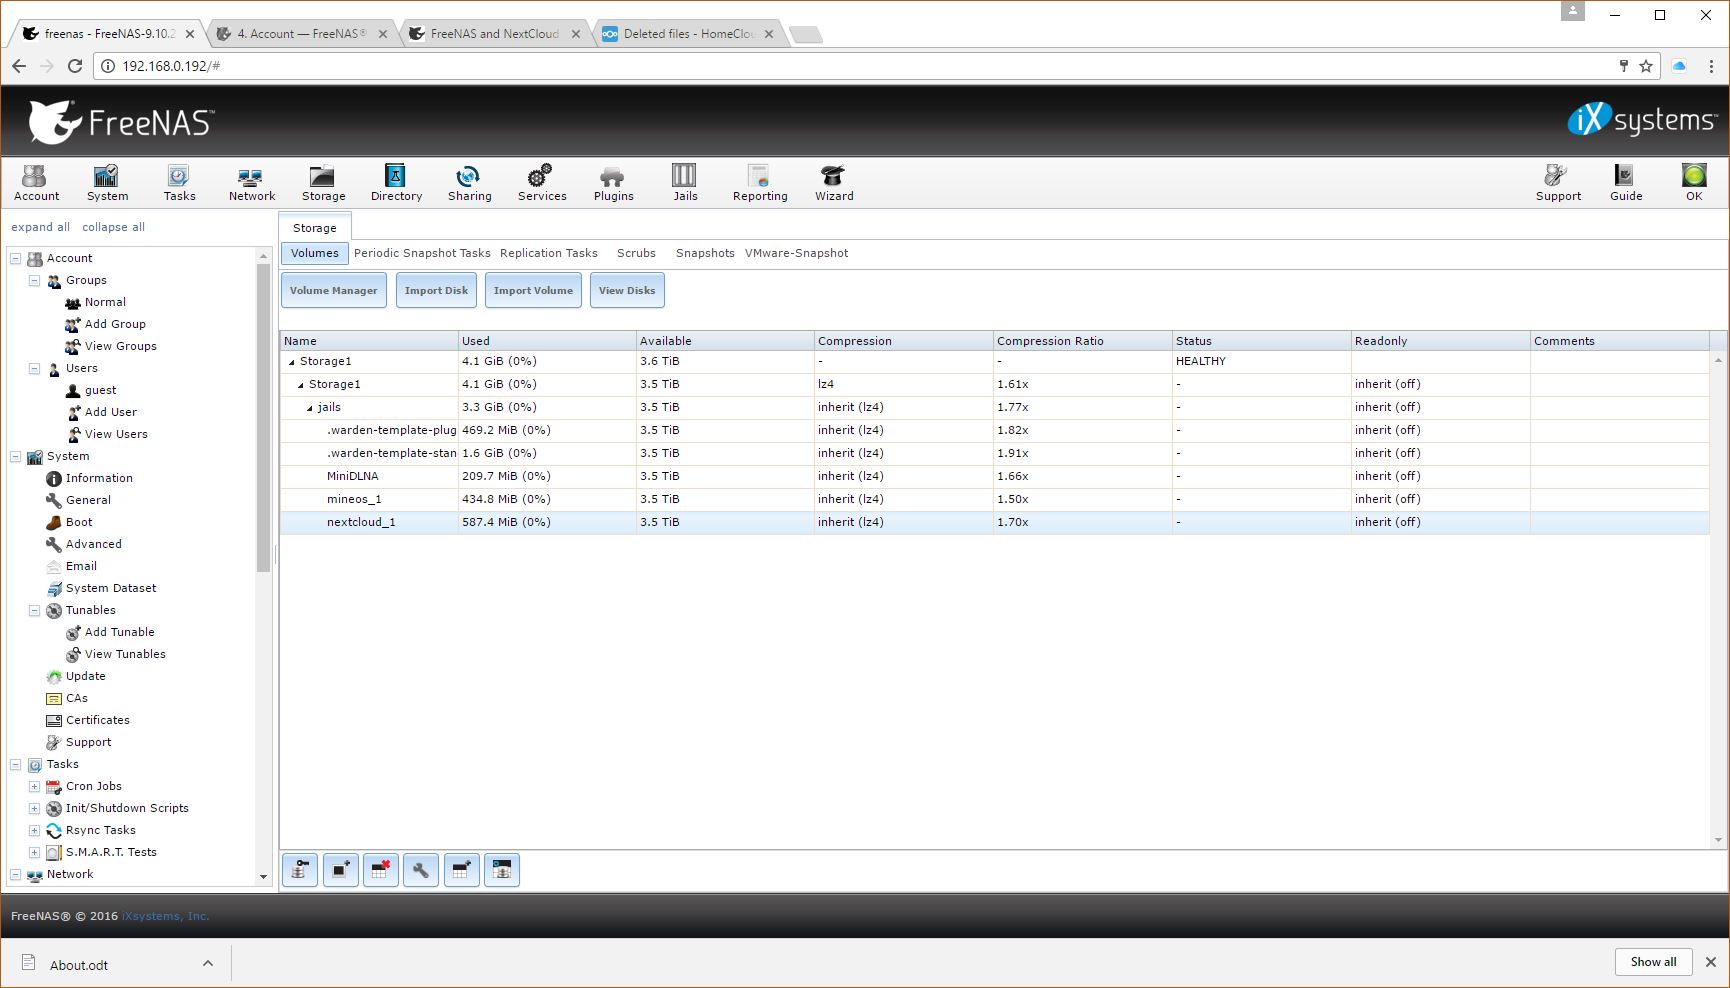Click the Services gear icon
This screenshot has width=1730, height=988.
pyautogui.click(x=542, y=183)
